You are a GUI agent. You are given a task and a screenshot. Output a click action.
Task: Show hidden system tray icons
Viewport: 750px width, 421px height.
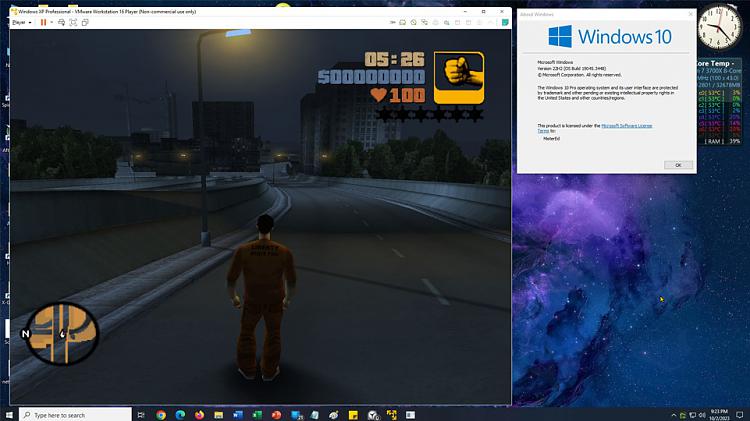pyautogui.click(x=674, y=415)
